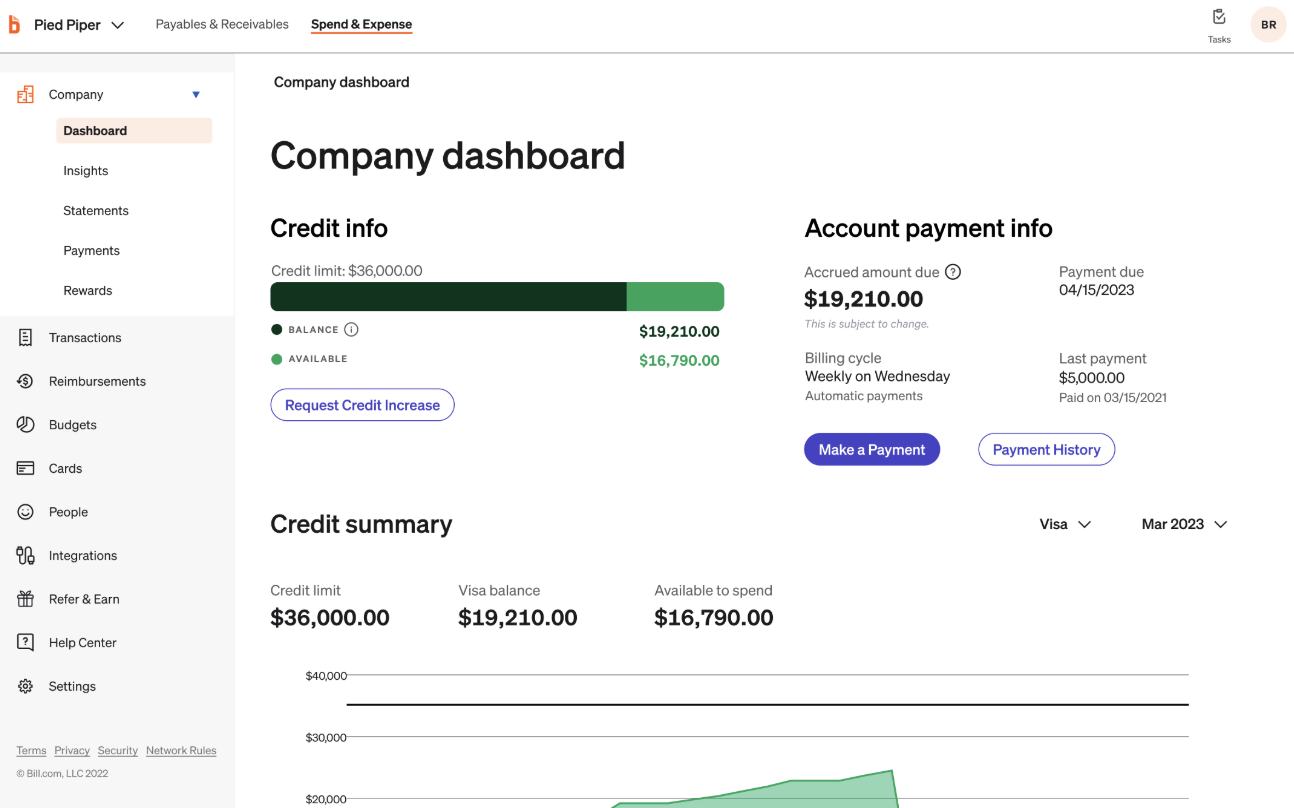Open the Mar 2023 month dropdown
The height and width of the screenshot is (808, 1294).
coord(1184,524)
